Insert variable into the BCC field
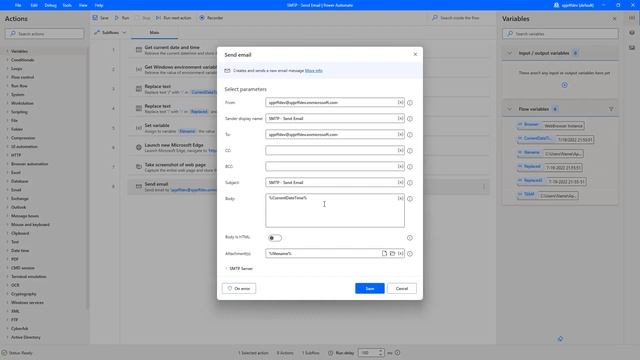640x360 pixels. pyautogui.click(x=400, y=166)
